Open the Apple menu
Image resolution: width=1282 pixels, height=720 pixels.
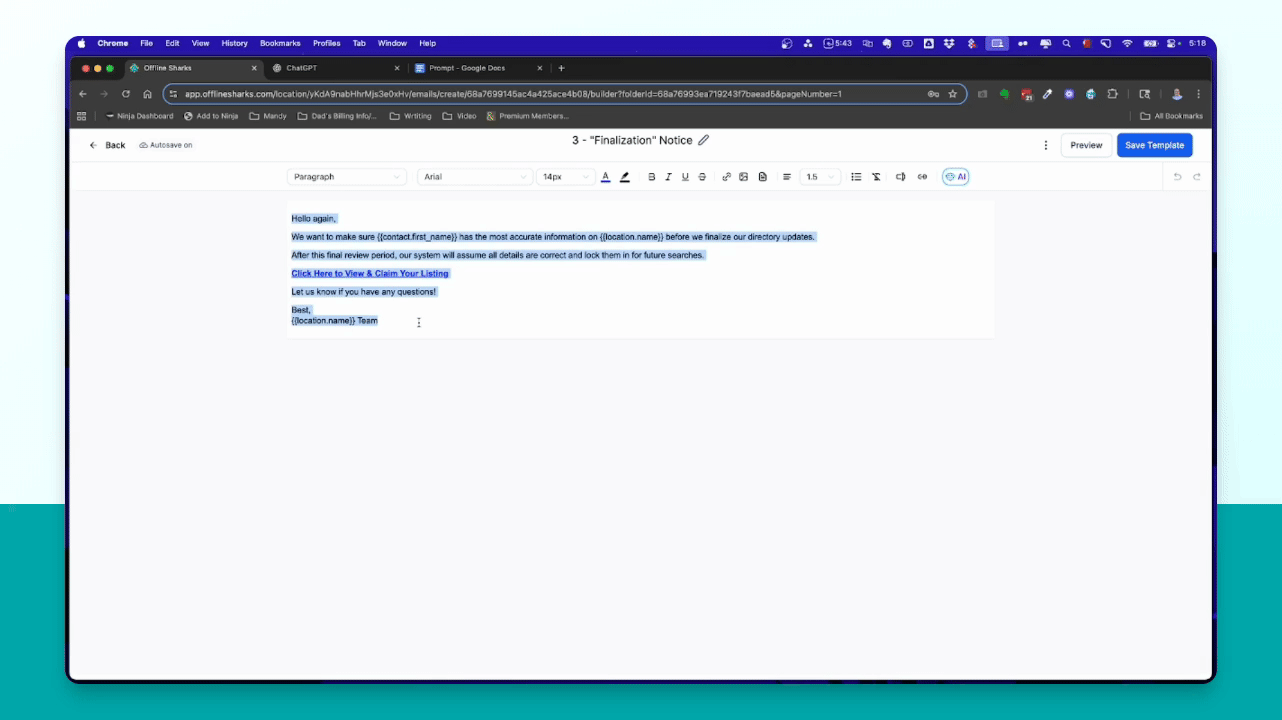click(82, 43)
